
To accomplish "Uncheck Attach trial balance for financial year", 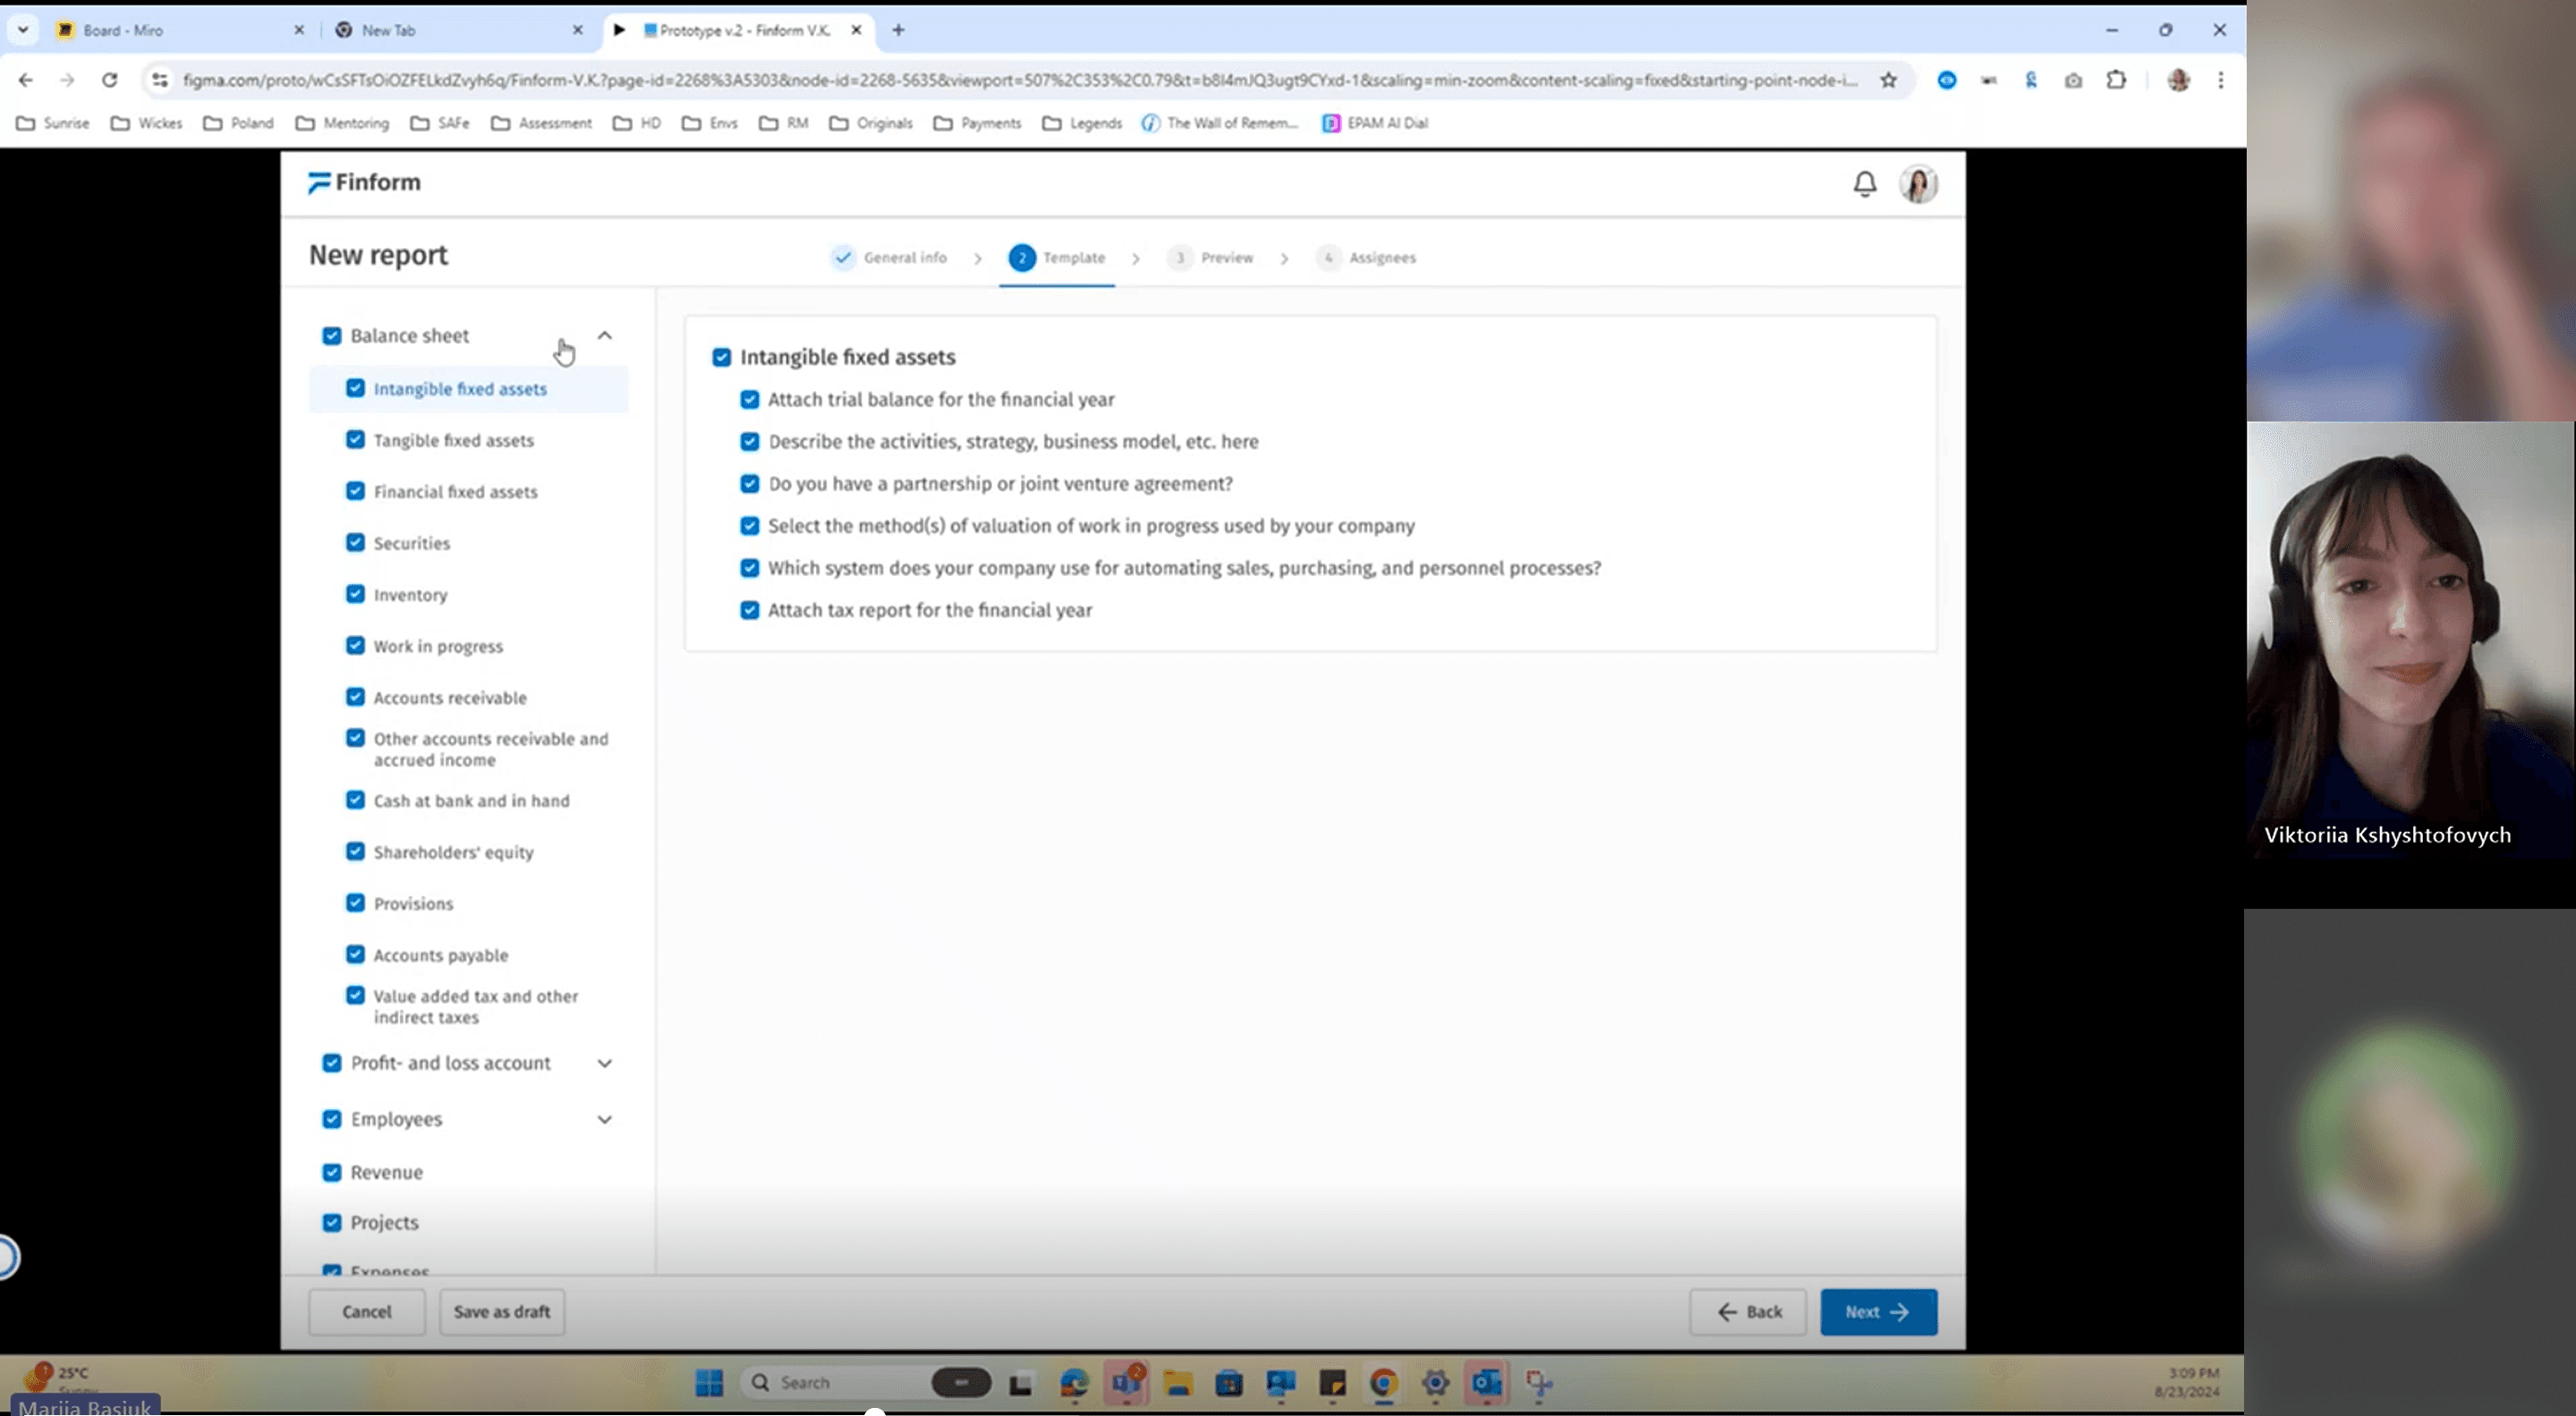I will tap(749, 400).
